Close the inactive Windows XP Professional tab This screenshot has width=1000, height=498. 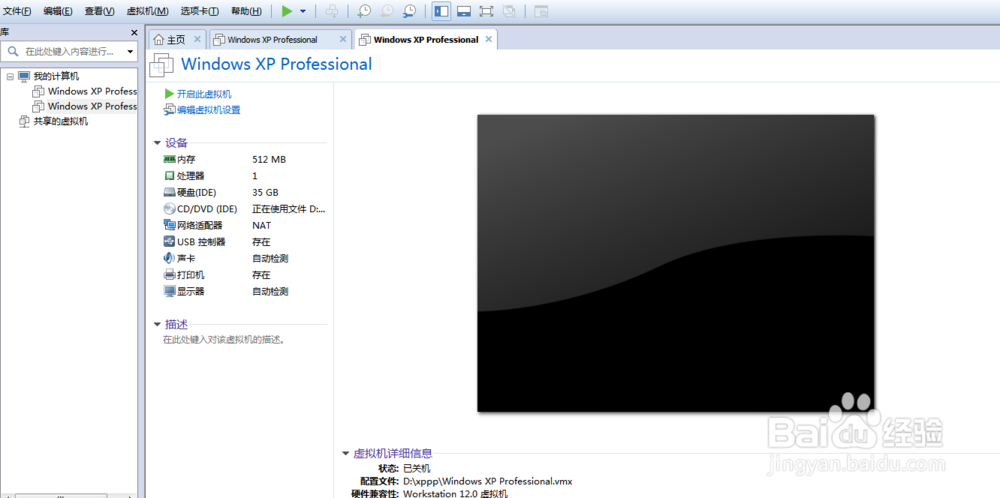click(x=342, y=40)
